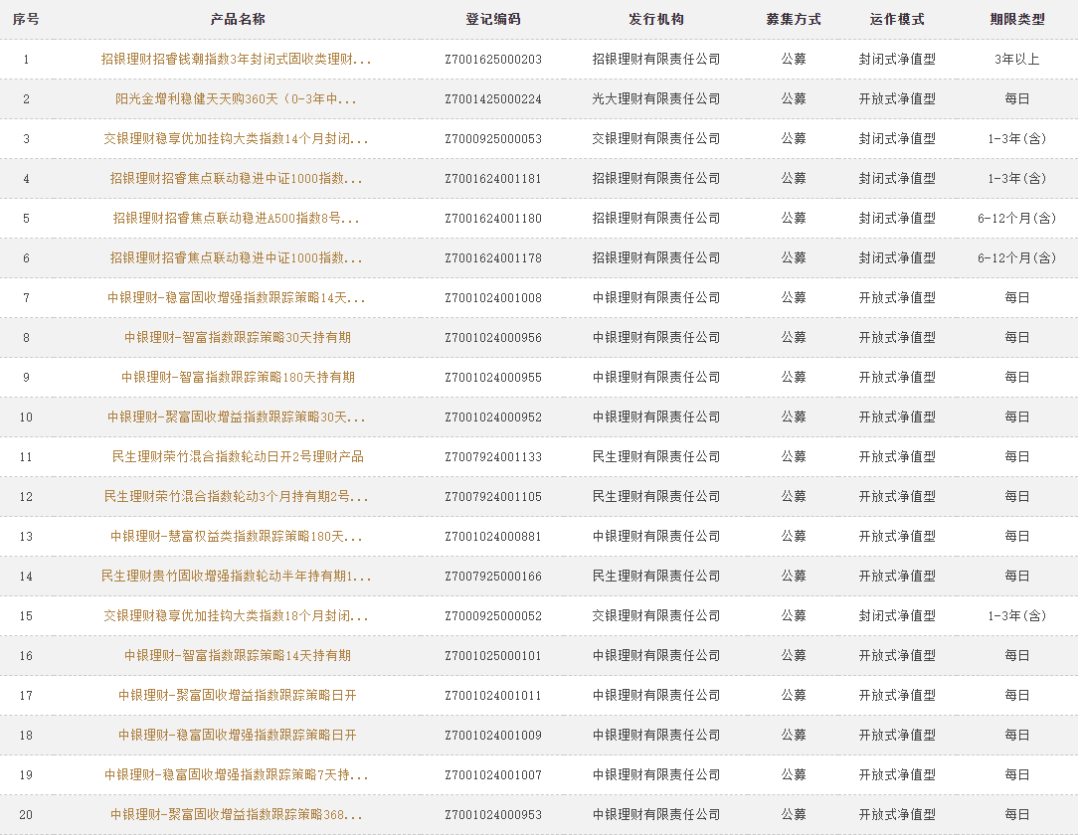
Task: Select 中银理财-智富指数跟踪策略14天持有期 link
Action: coord(237,655)
